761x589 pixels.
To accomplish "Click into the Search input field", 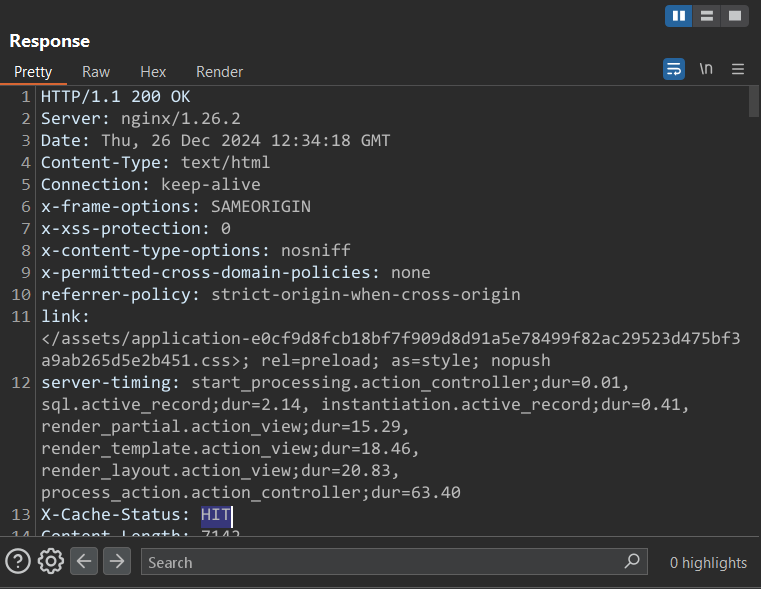I will [380, 562].
